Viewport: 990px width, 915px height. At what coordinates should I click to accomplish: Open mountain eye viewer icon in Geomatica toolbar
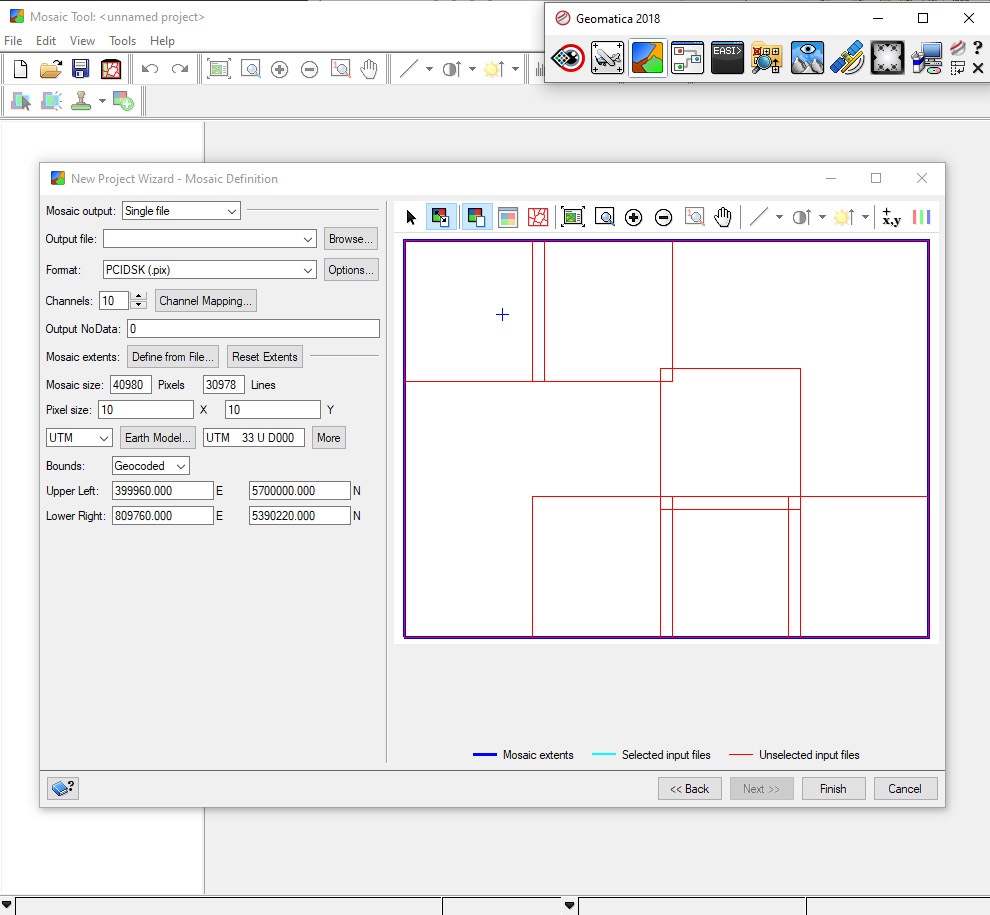(x=807, y=58)
